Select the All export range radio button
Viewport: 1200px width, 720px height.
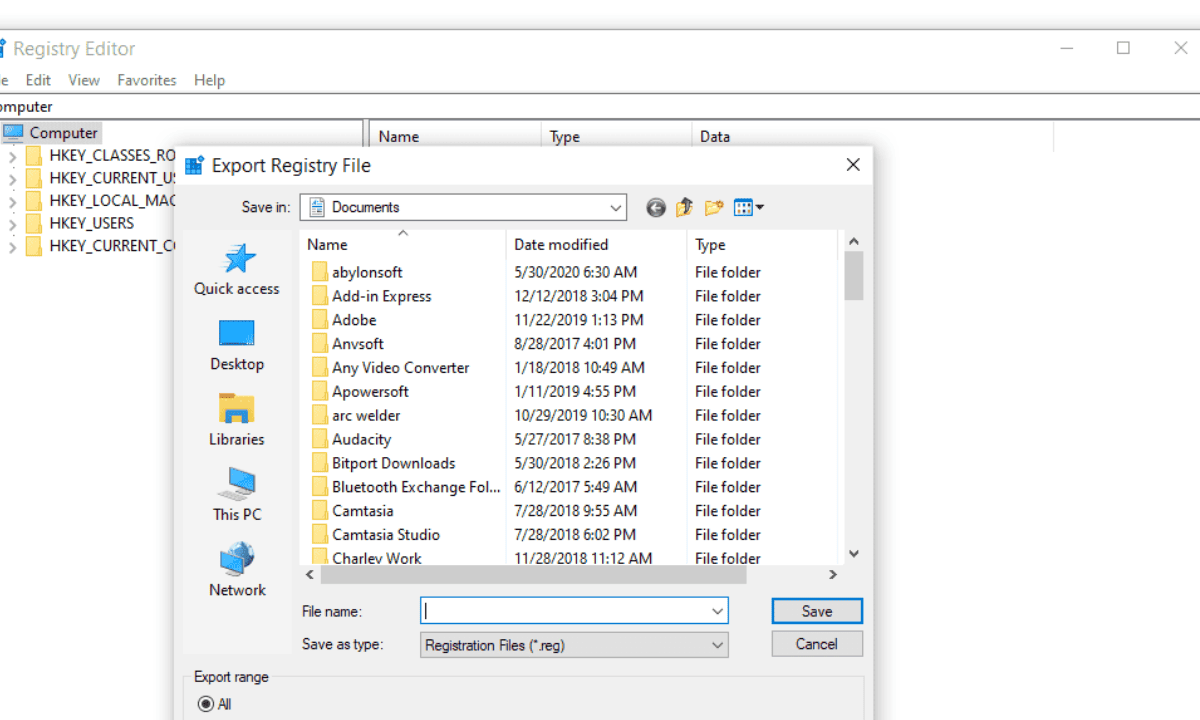pos(204,703)
